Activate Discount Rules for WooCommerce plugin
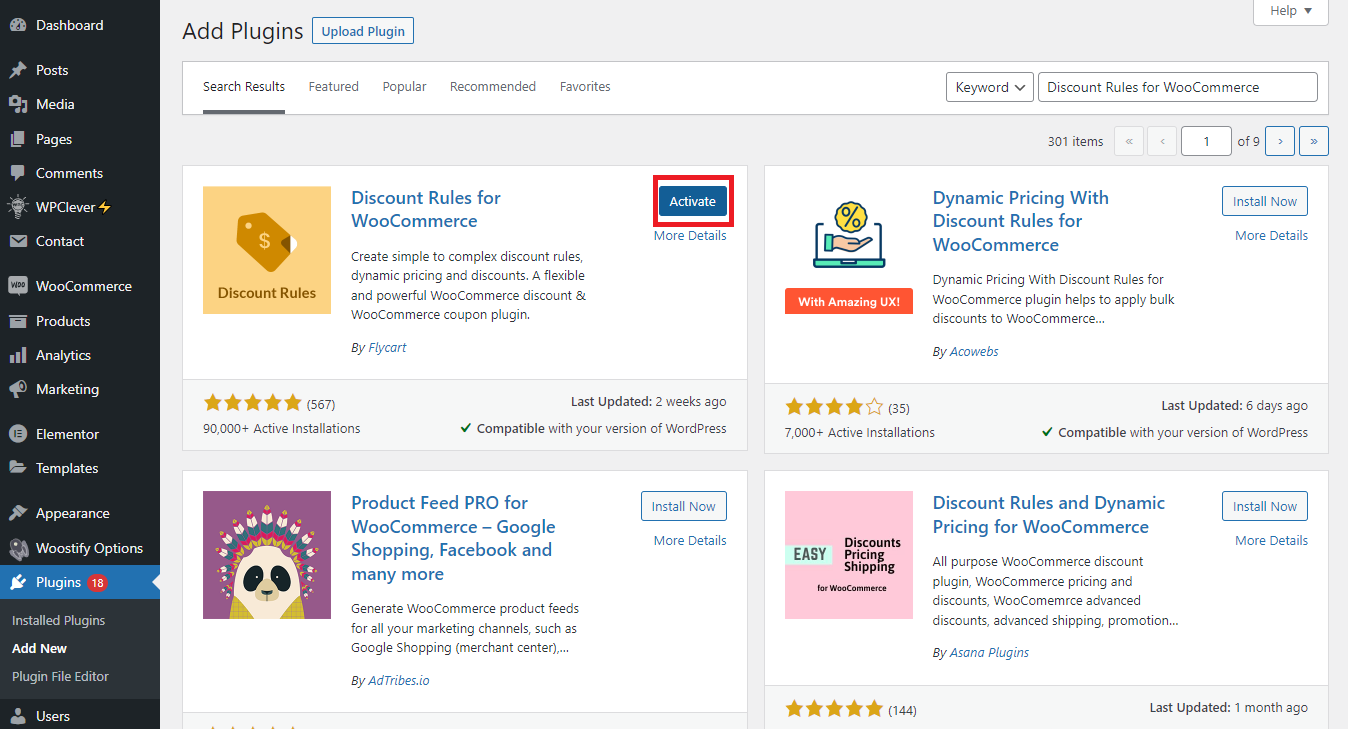This screenshot has width=1348, height=729. tap(693, 201)
